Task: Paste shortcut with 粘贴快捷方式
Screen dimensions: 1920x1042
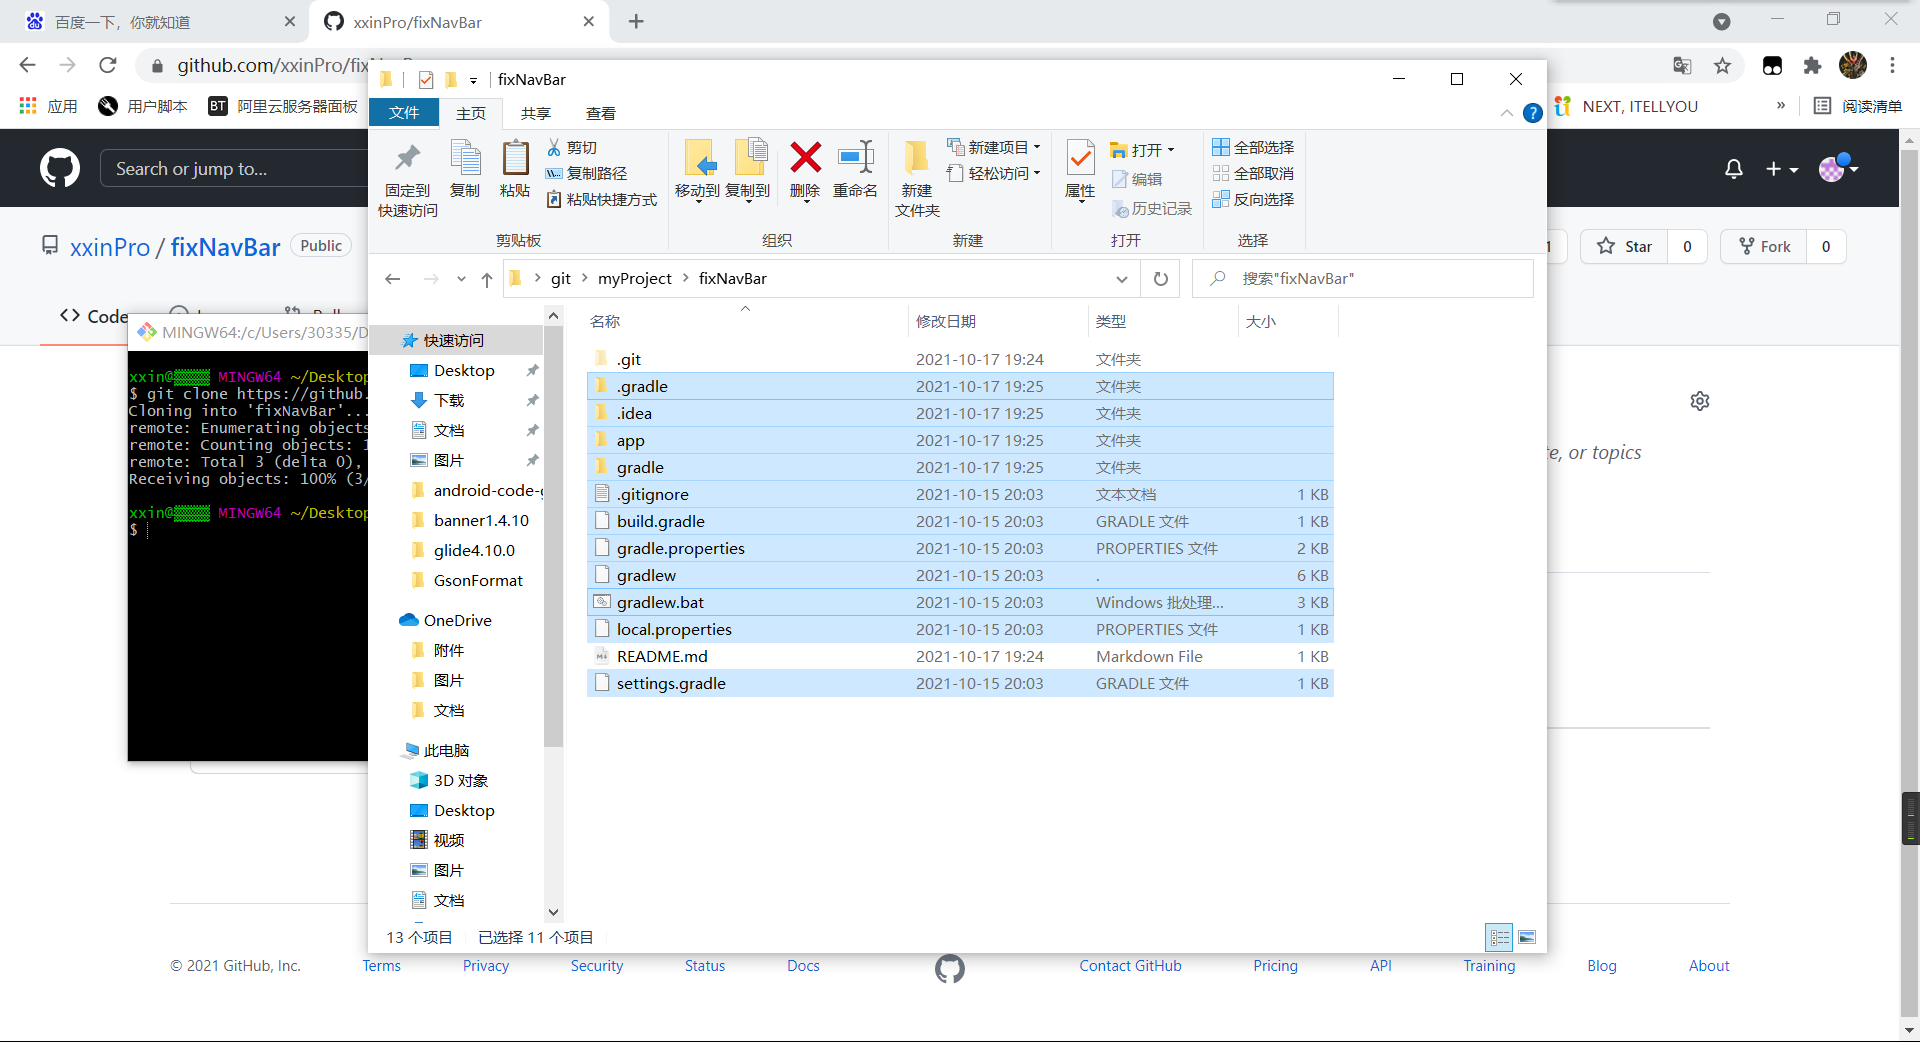Action: coord(602,199)
